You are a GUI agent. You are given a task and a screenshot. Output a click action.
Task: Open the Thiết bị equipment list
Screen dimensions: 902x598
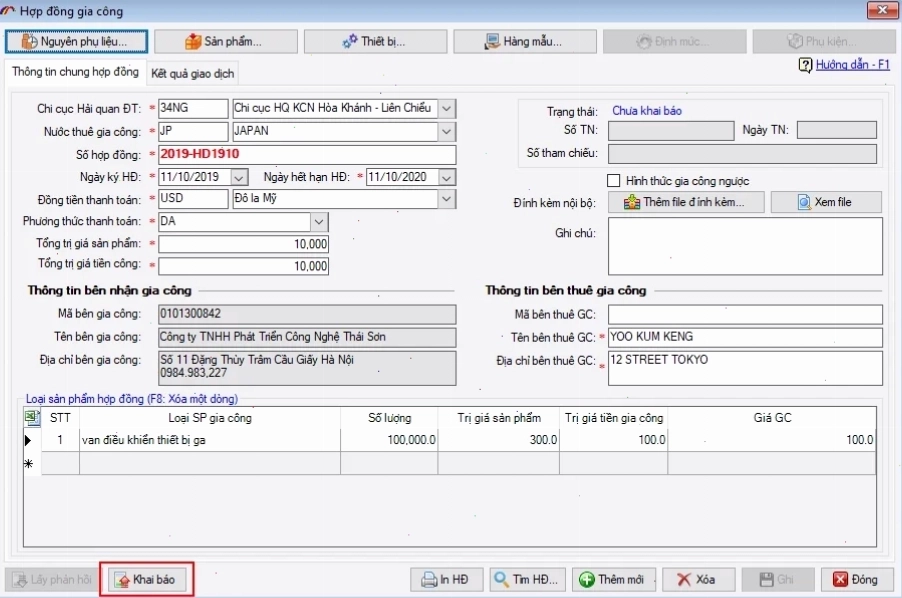(375, 41)
